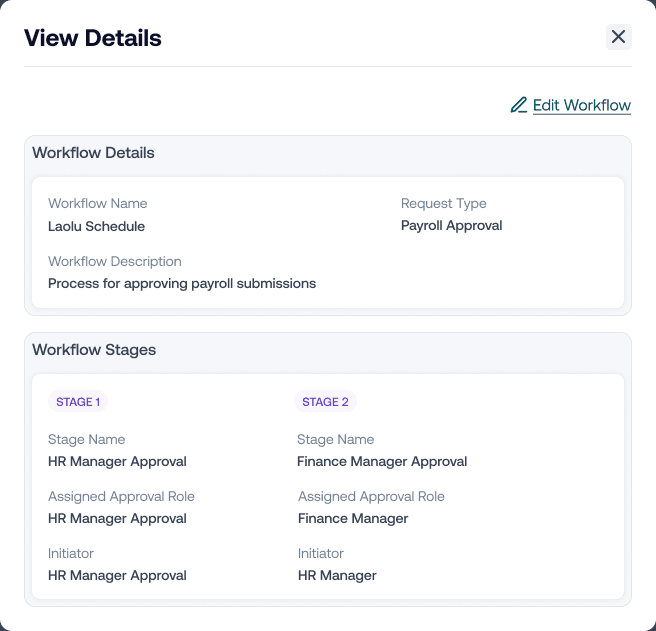Viewport: 656px width, 631px height.
Task: Select Stage 2 initiator HR Manager
Action: click(x=337, y=575)
